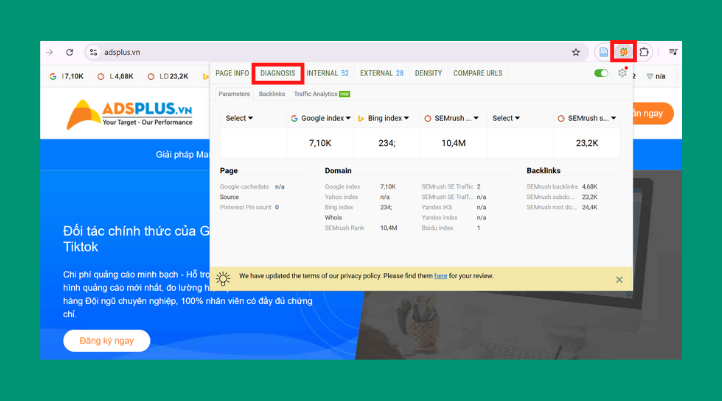Switch to the PAGE INFO tab
This screenshot has width=722, height=401.
click(x=232, y=73)
